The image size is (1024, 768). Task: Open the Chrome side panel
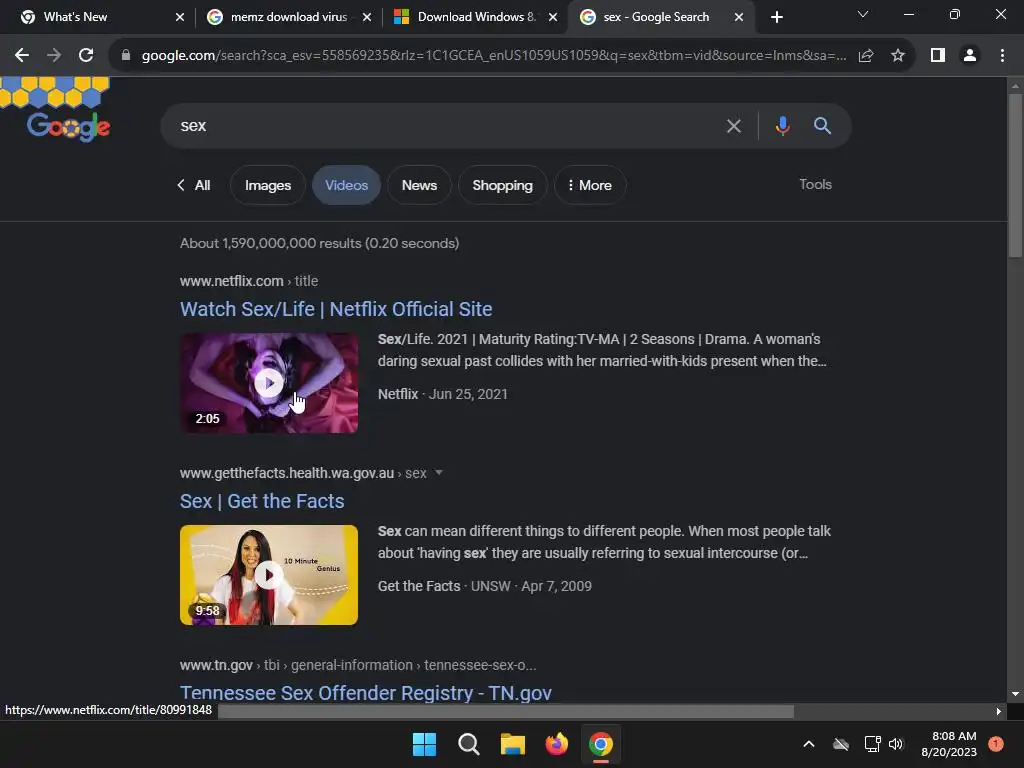click(938, 56)
